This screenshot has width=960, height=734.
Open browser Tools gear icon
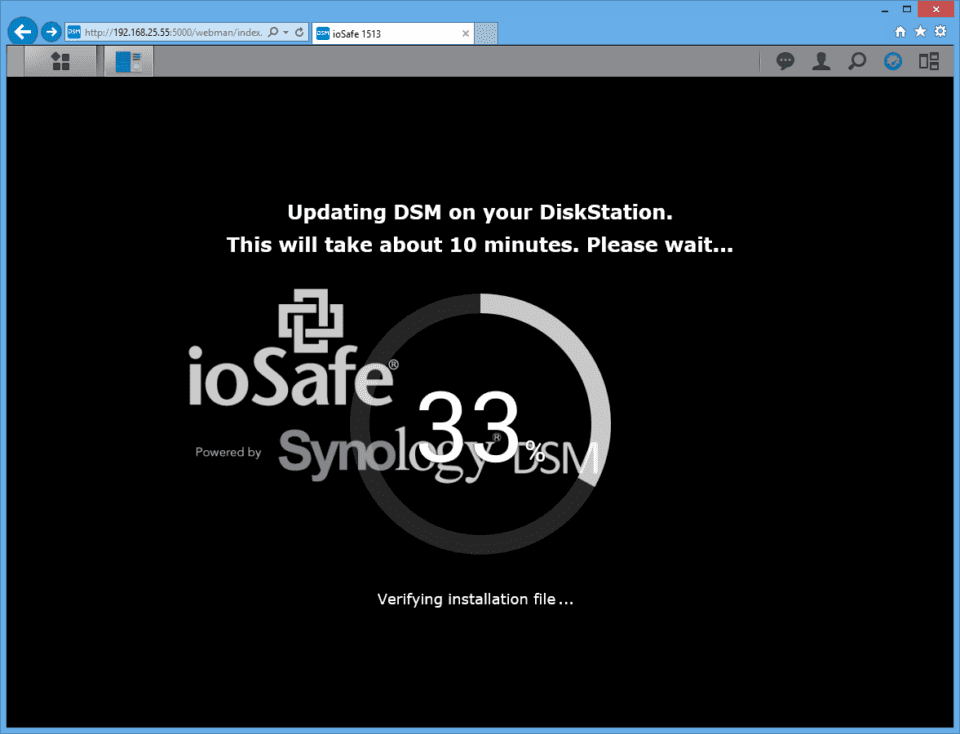[x=941, y=31]
